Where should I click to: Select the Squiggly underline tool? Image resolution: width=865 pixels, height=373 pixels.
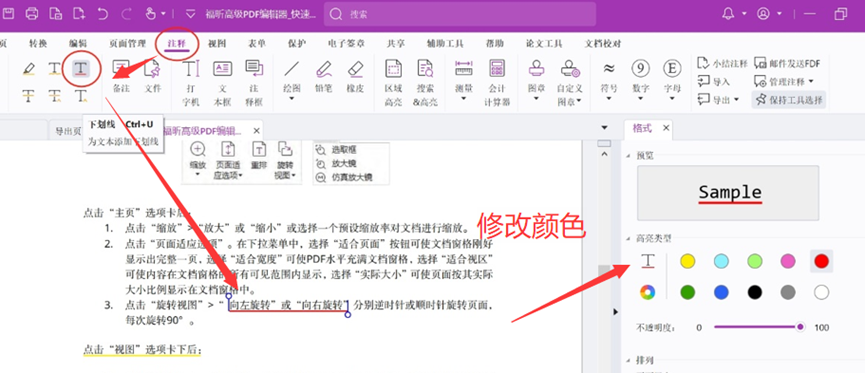55,69
